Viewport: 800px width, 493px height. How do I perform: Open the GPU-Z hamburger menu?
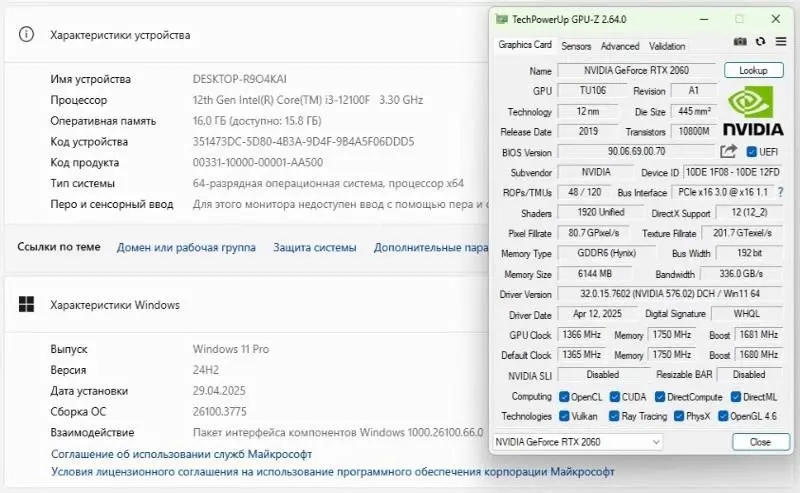pos(781,42)
